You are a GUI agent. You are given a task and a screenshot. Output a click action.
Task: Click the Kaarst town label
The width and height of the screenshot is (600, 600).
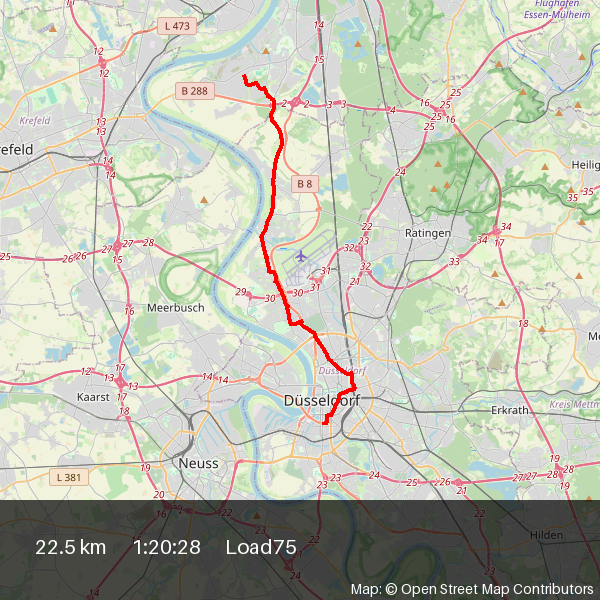coord(93,397)
